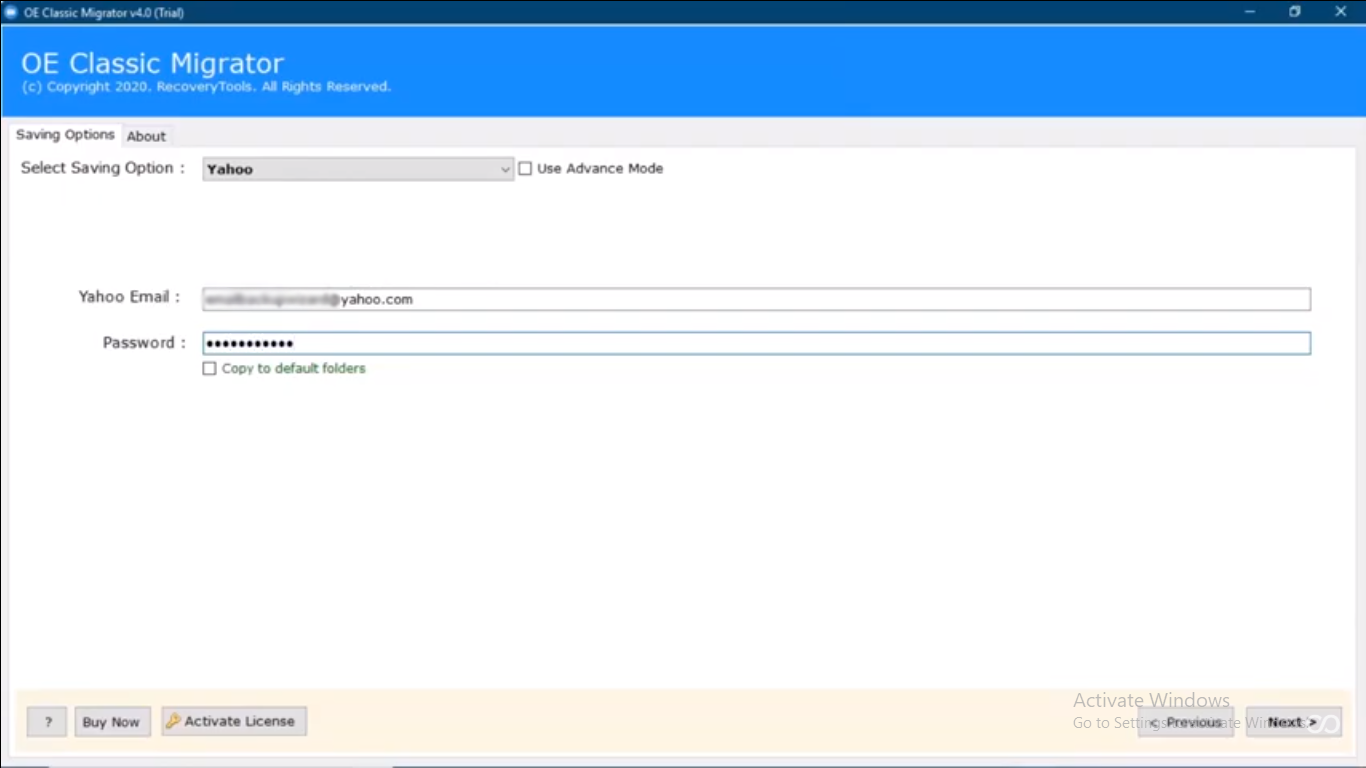Restore down the application window
1366x768 pixels.
[1295, 12]
